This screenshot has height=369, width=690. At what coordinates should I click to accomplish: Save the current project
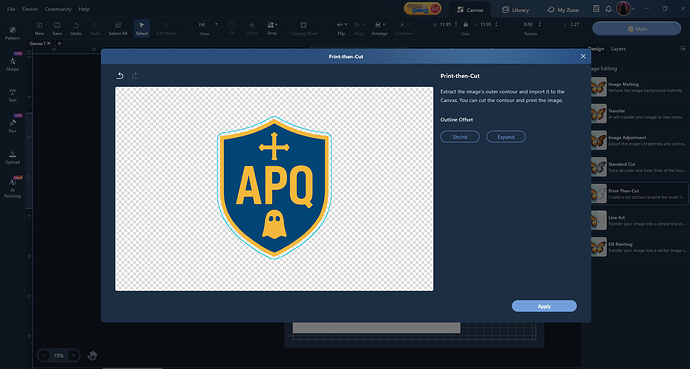57,29
